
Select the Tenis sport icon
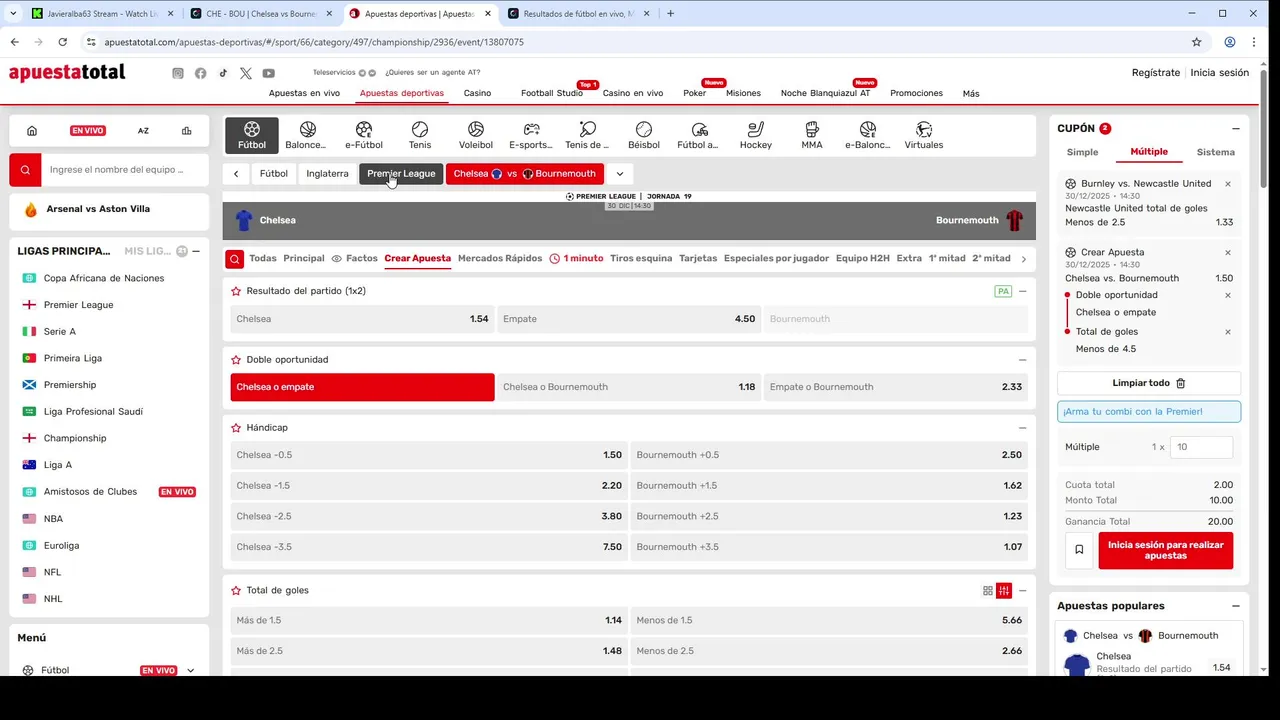click(x=420, y=135)
